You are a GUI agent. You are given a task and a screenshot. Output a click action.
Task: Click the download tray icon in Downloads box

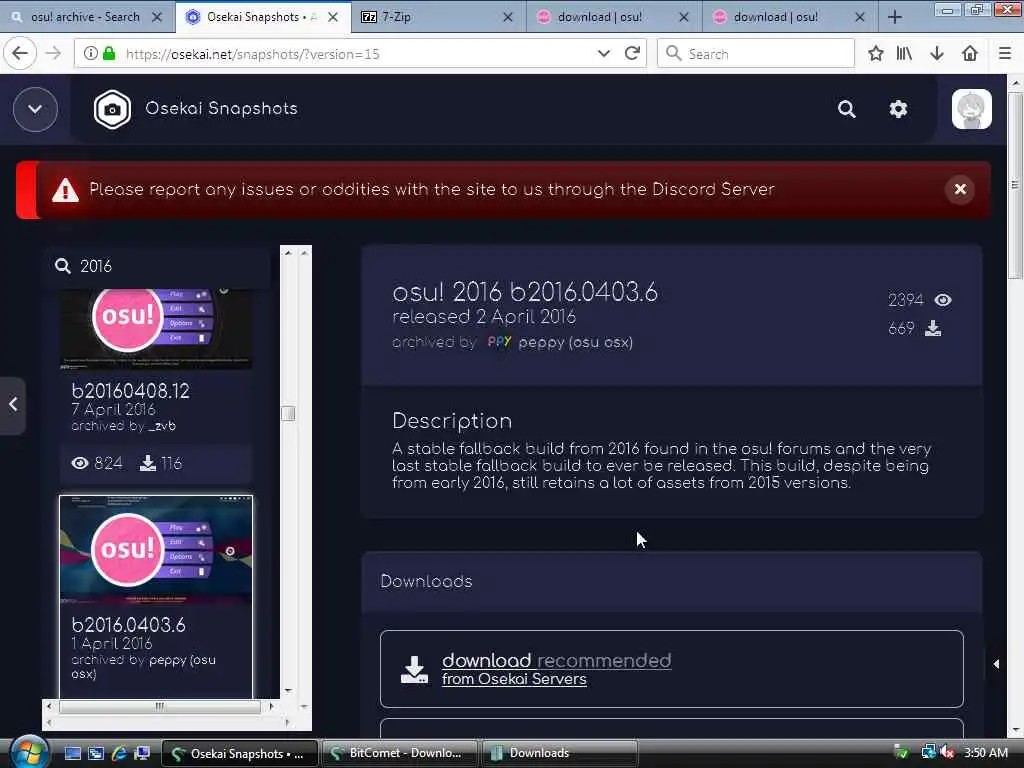414,670
